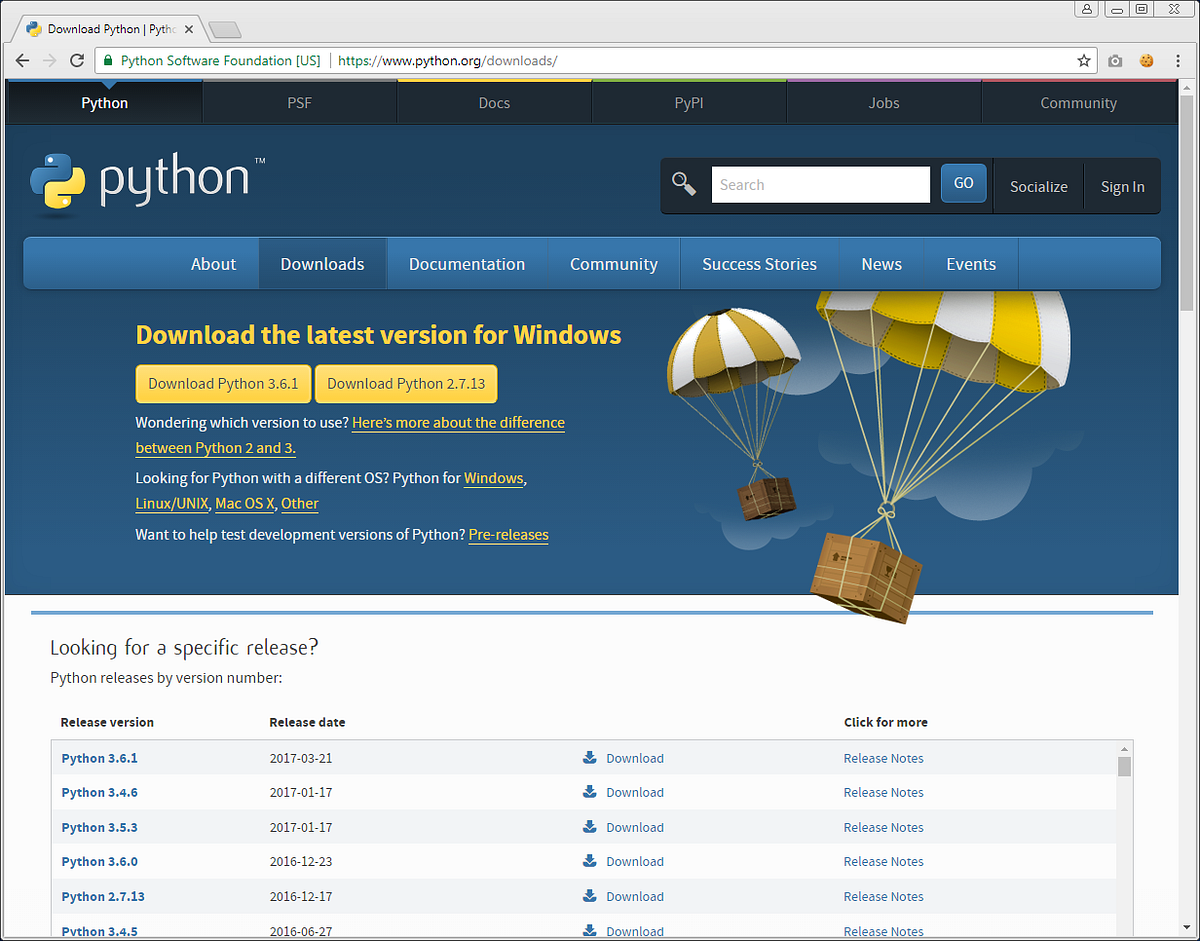Open the Docs menu item
1200x941 pixels.
(x=493, y=102)
